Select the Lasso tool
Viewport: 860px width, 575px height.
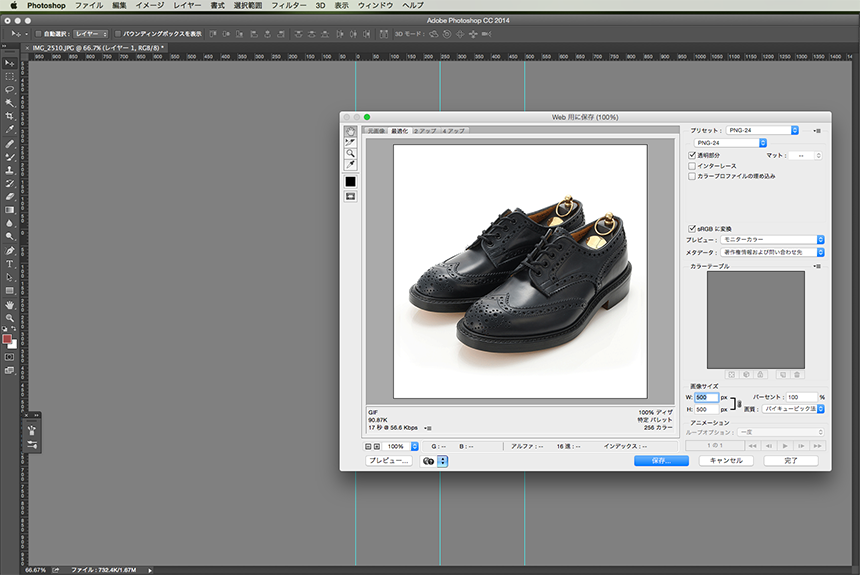9,89
